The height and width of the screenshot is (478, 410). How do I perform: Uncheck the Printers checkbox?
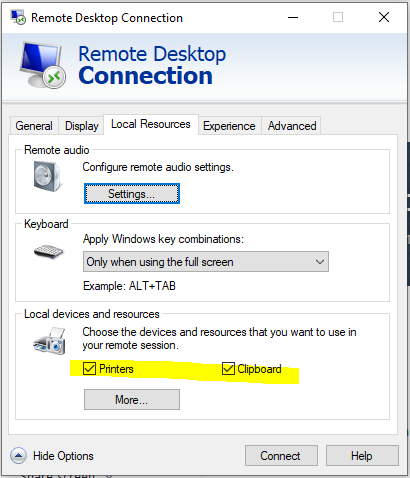coord(89,369)
